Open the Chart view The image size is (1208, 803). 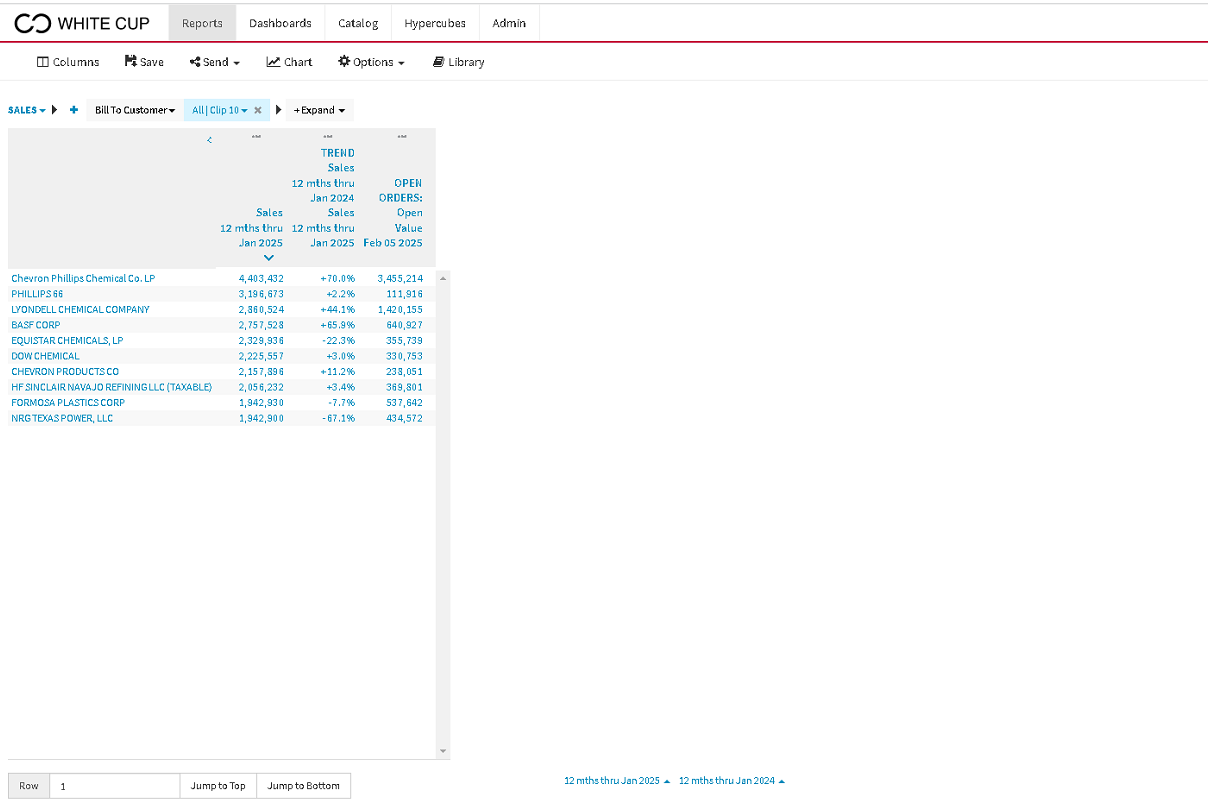pyautogui.click(x=289, y=62)
